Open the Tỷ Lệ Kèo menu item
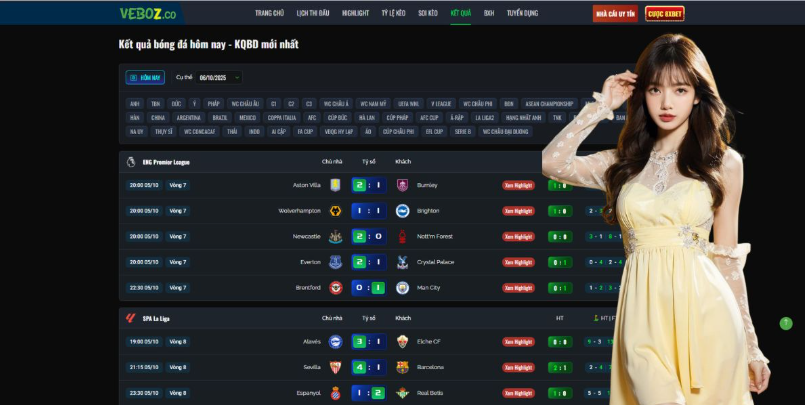Screen dimensions: 805x405 [394, 13]
